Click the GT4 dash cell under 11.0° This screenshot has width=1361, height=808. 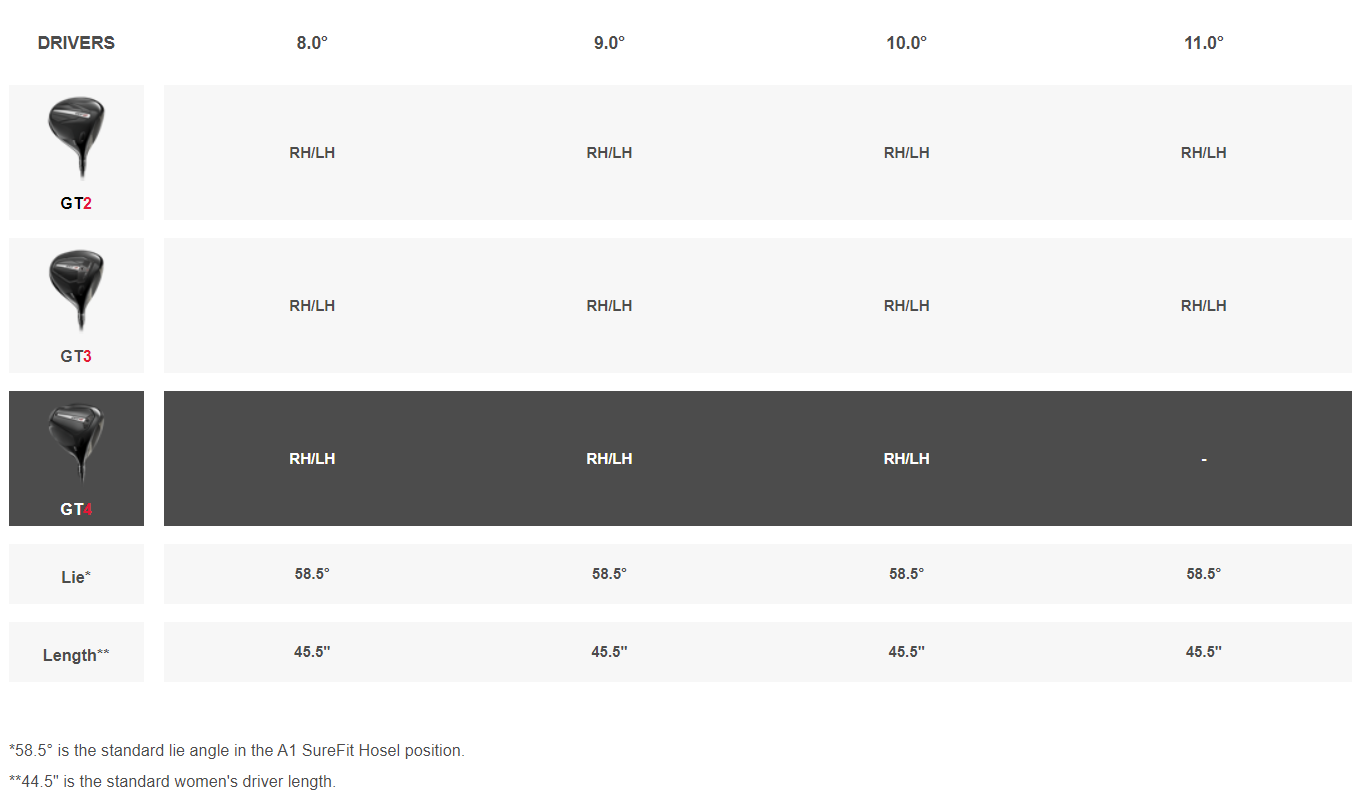[1204, 459]
